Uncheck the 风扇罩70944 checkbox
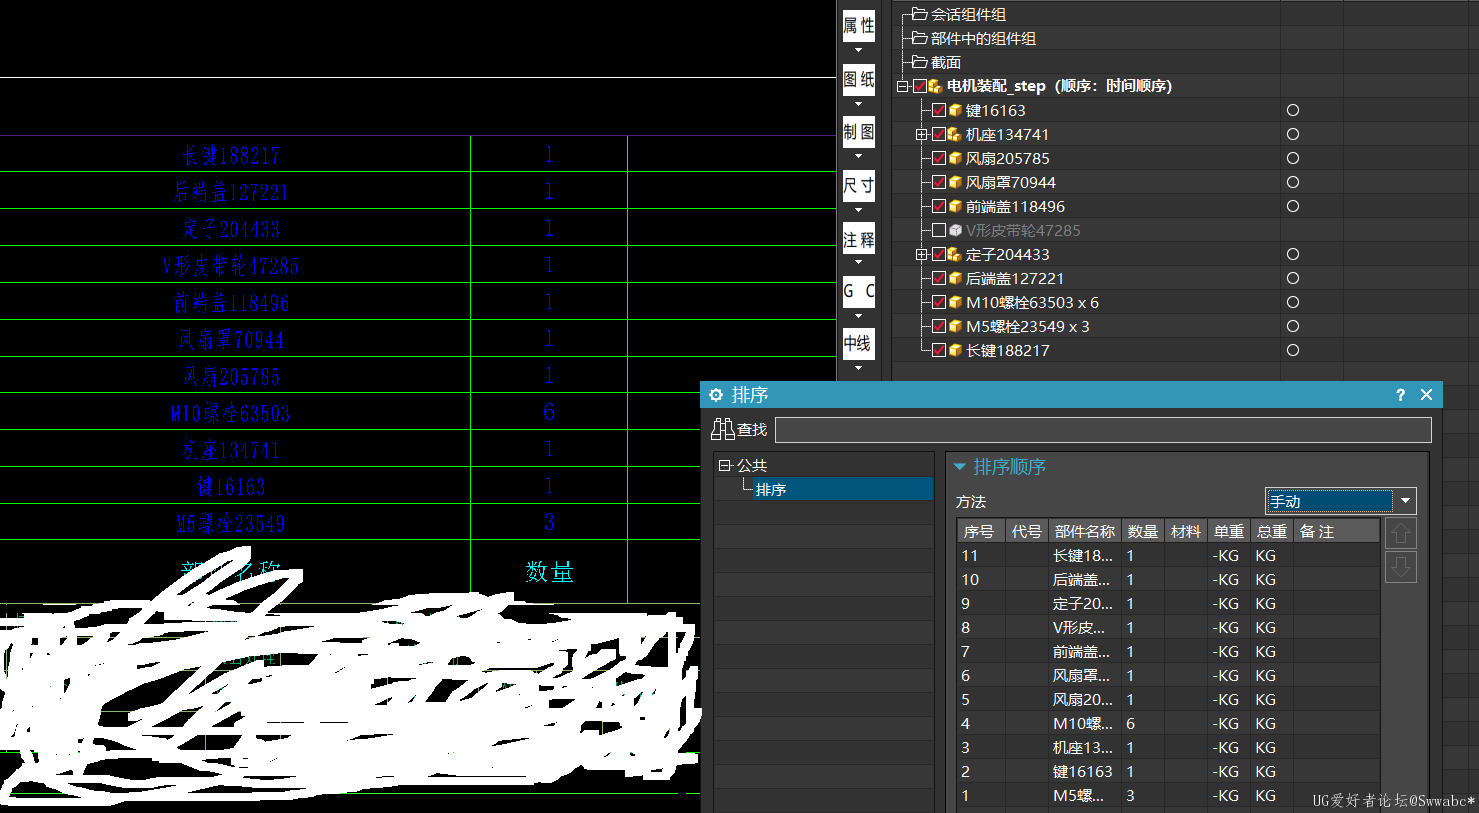The image size is (1479, 813). tap(939, 182)
